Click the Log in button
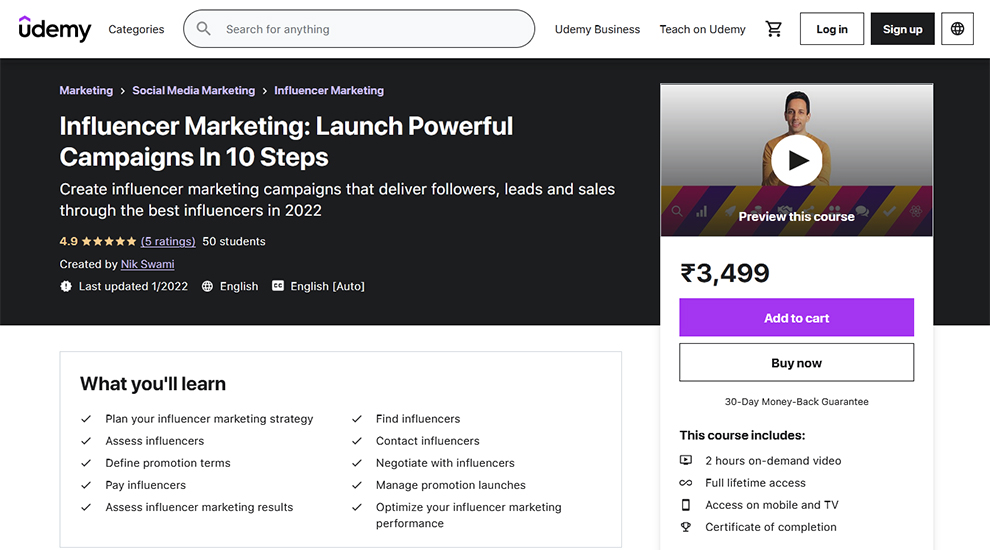The height and width of the screenshot is (550, 990). point(832,29)
